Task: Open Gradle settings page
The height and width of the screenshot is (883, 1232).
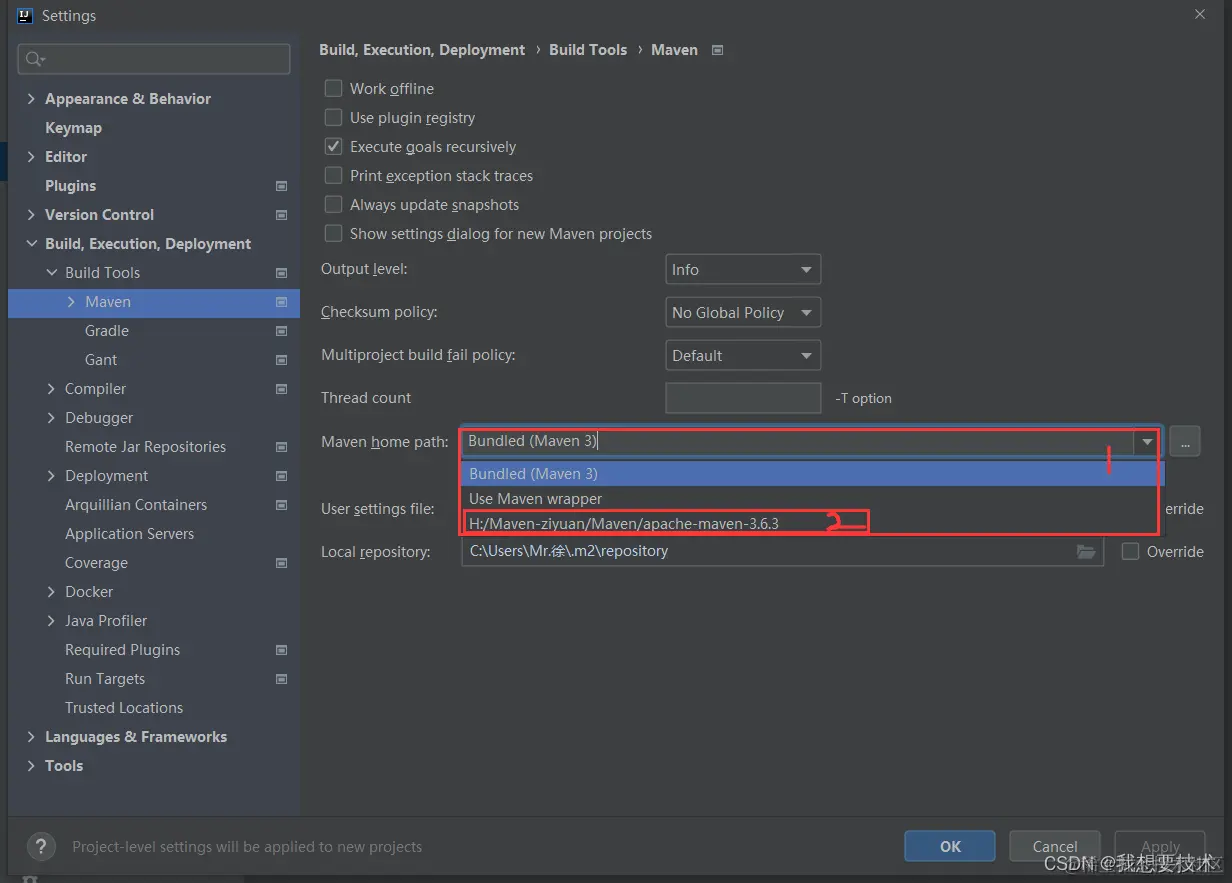Action: click(107, 331)
